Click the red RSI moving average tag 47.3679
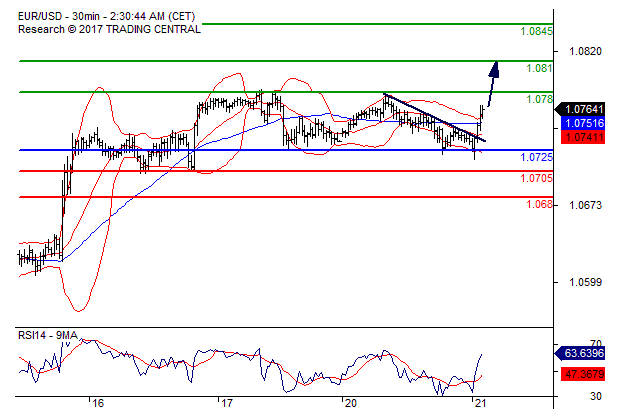This screenshot has height=417, width=625. (x=583, y=374)
